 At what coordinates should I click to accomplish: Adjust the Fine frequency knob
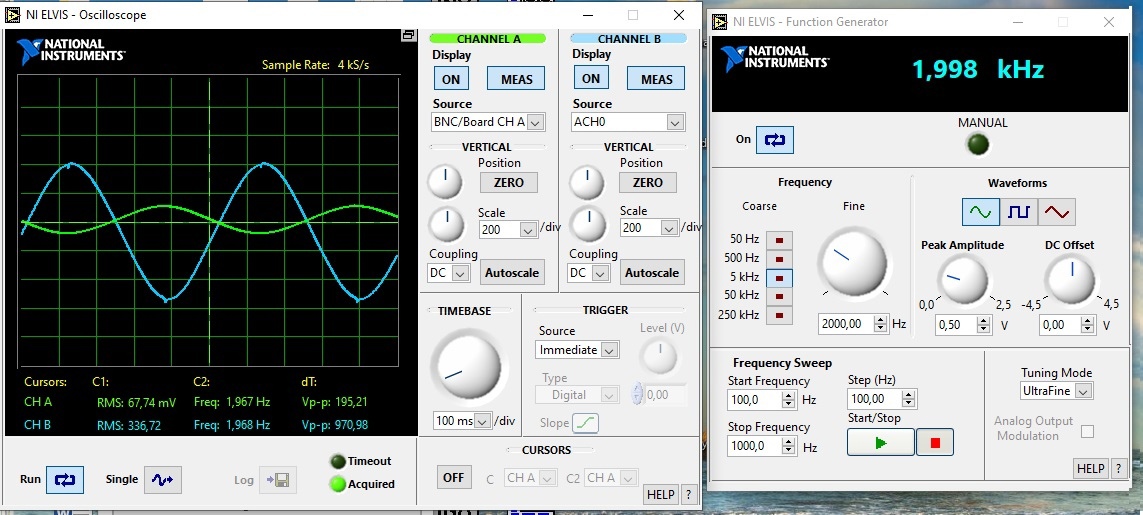[x=853, y=261]
